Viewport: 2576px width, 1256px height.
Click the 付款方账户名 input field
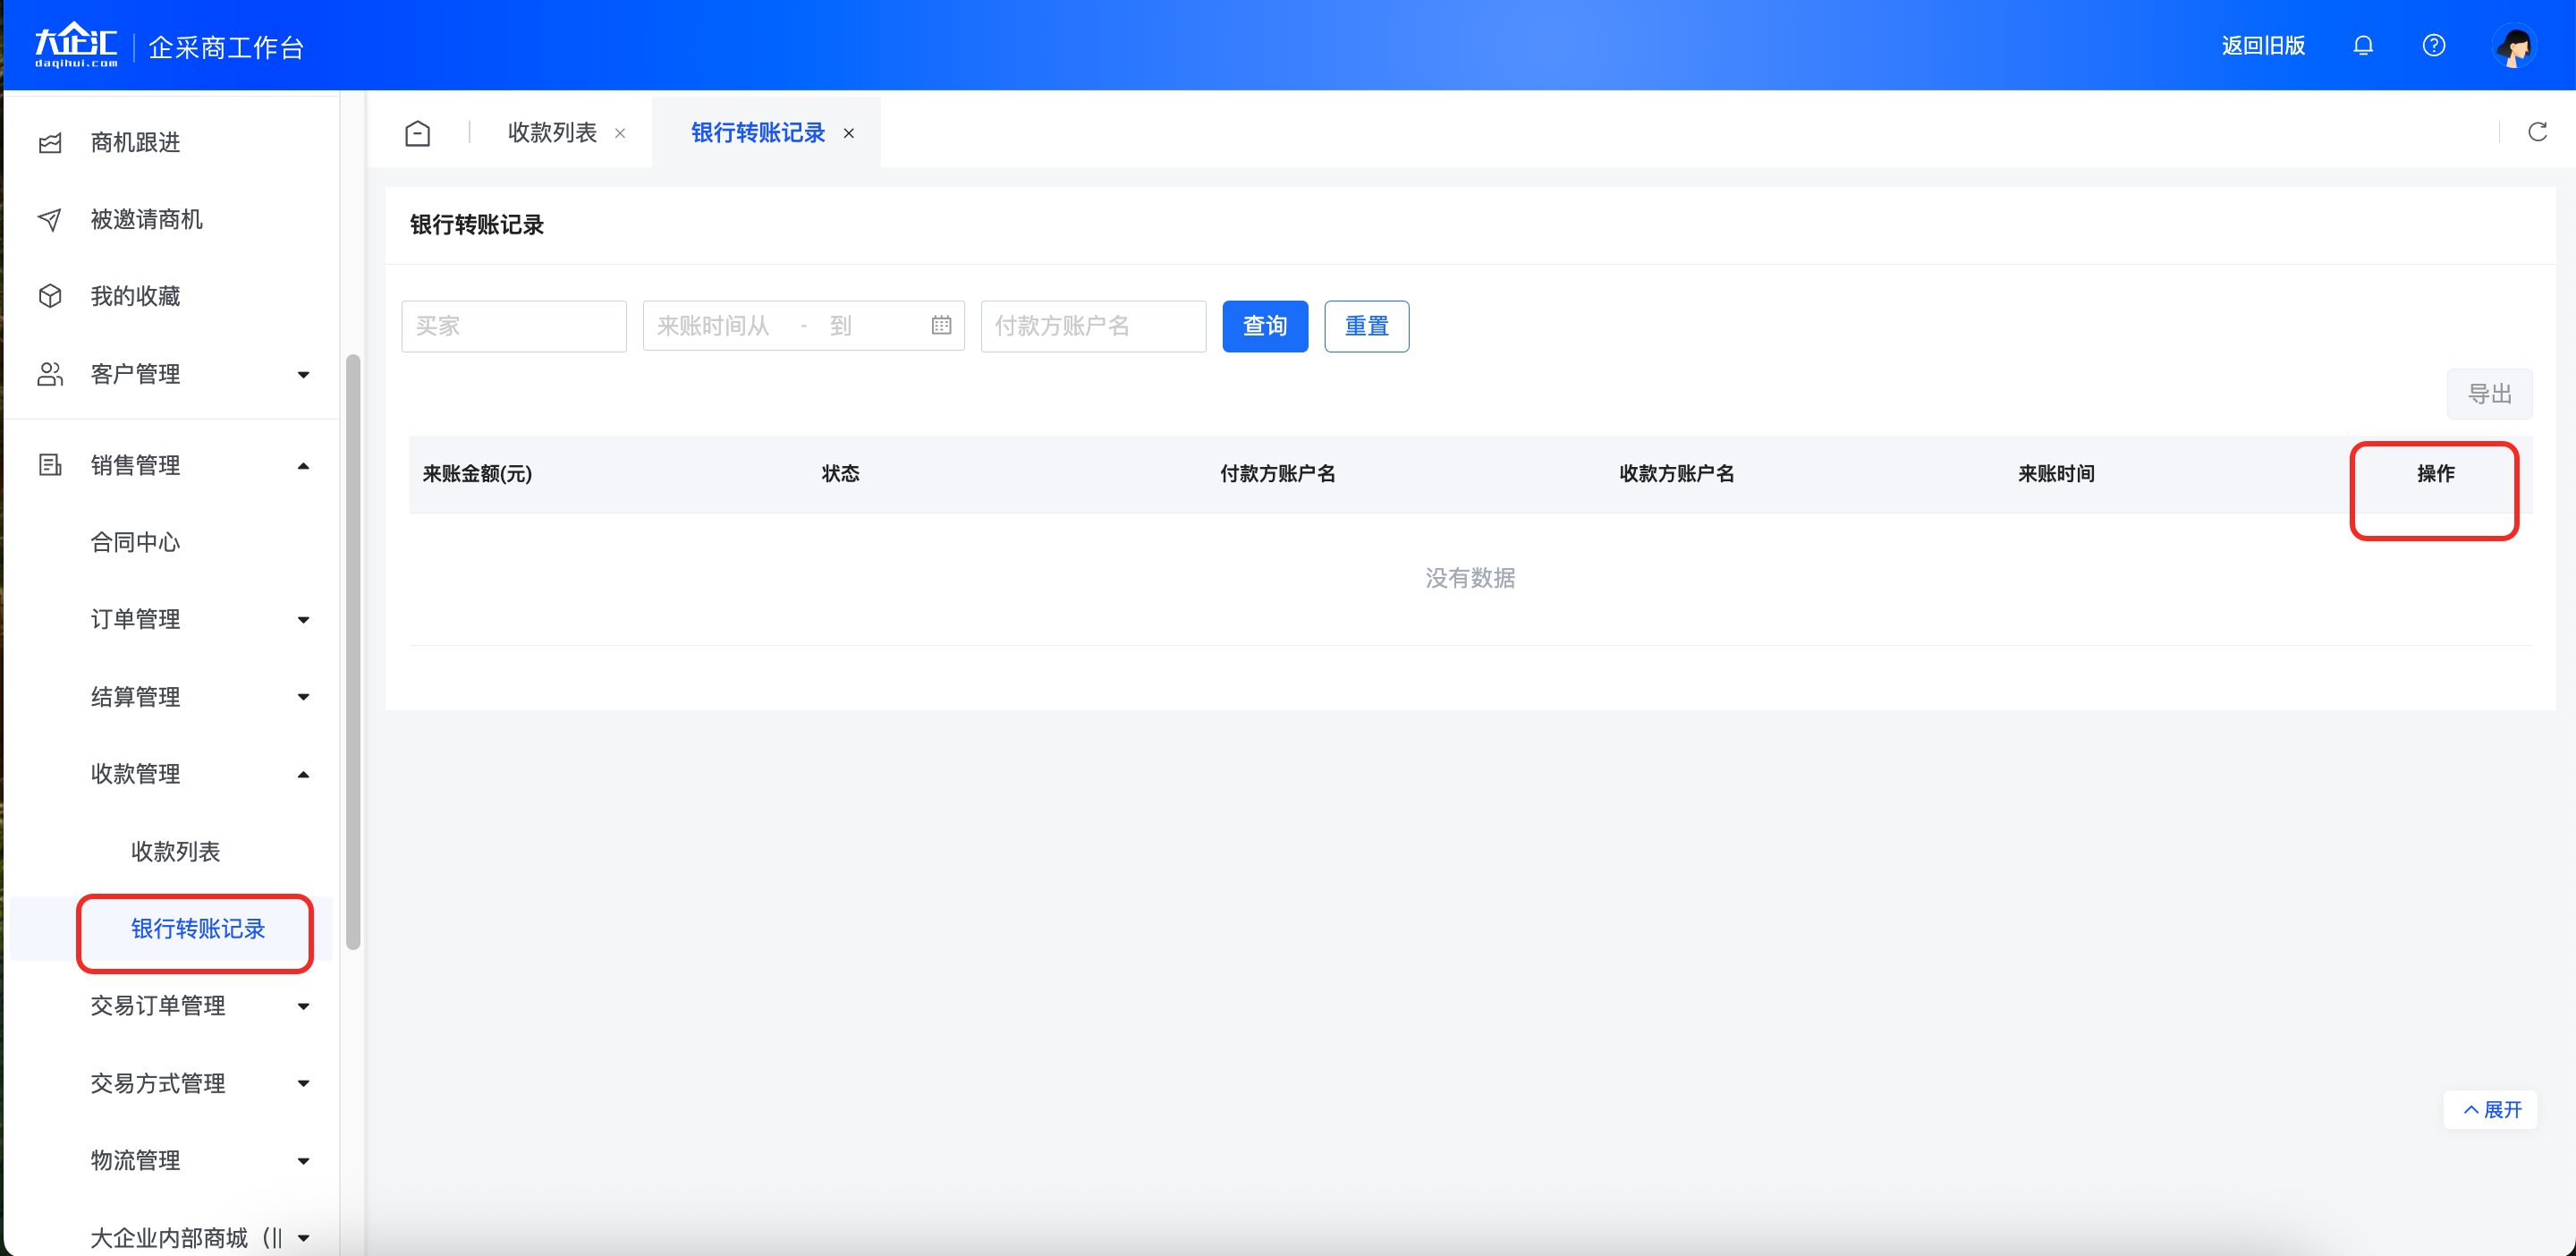(x=1092, y=326)
